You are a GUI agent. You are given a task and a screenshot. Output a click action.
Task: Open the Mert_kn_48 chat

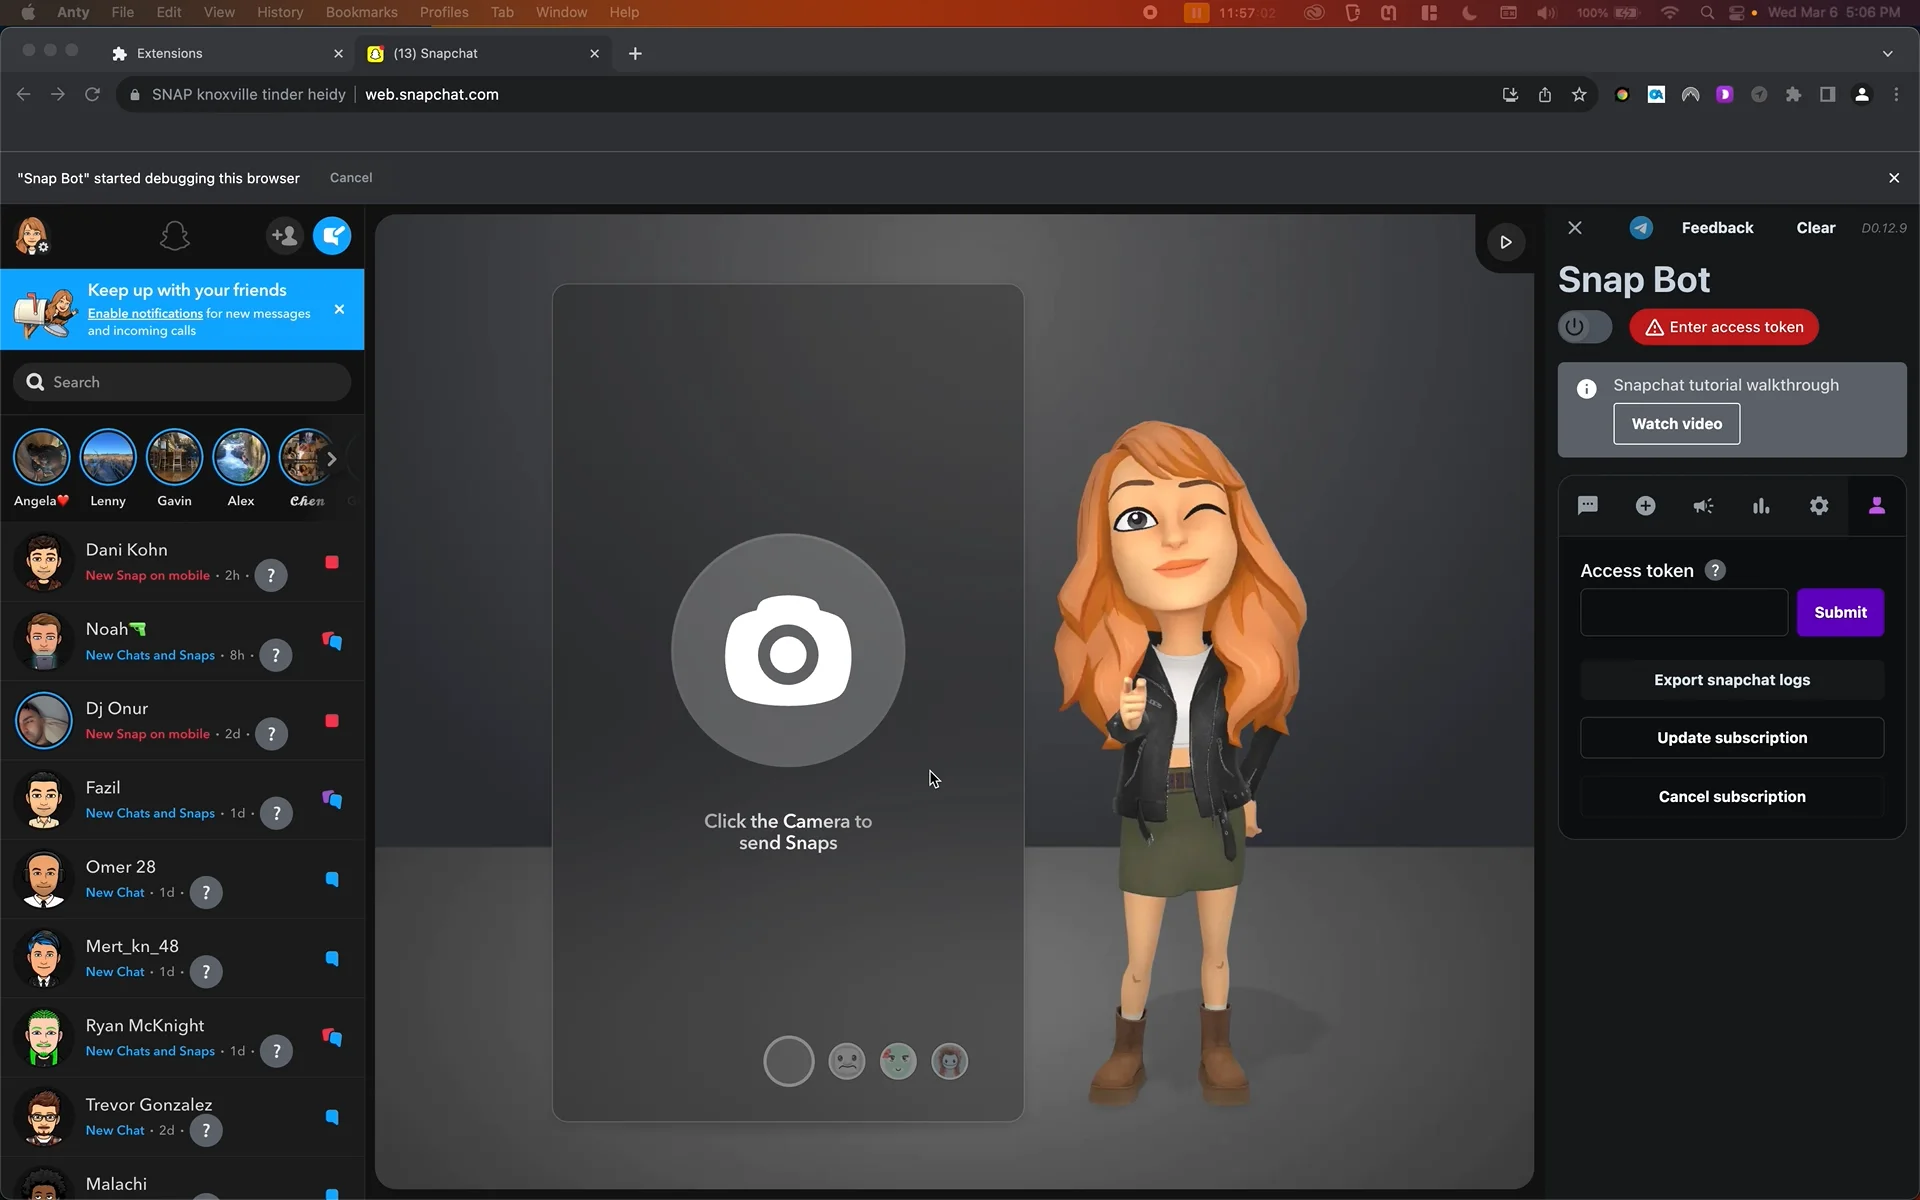[x=182, y=958]
